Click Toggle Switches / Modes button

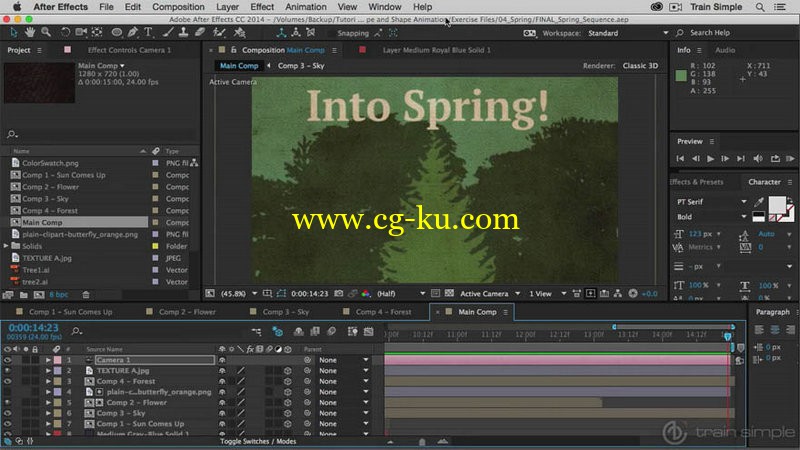click(x=258, y=441)
